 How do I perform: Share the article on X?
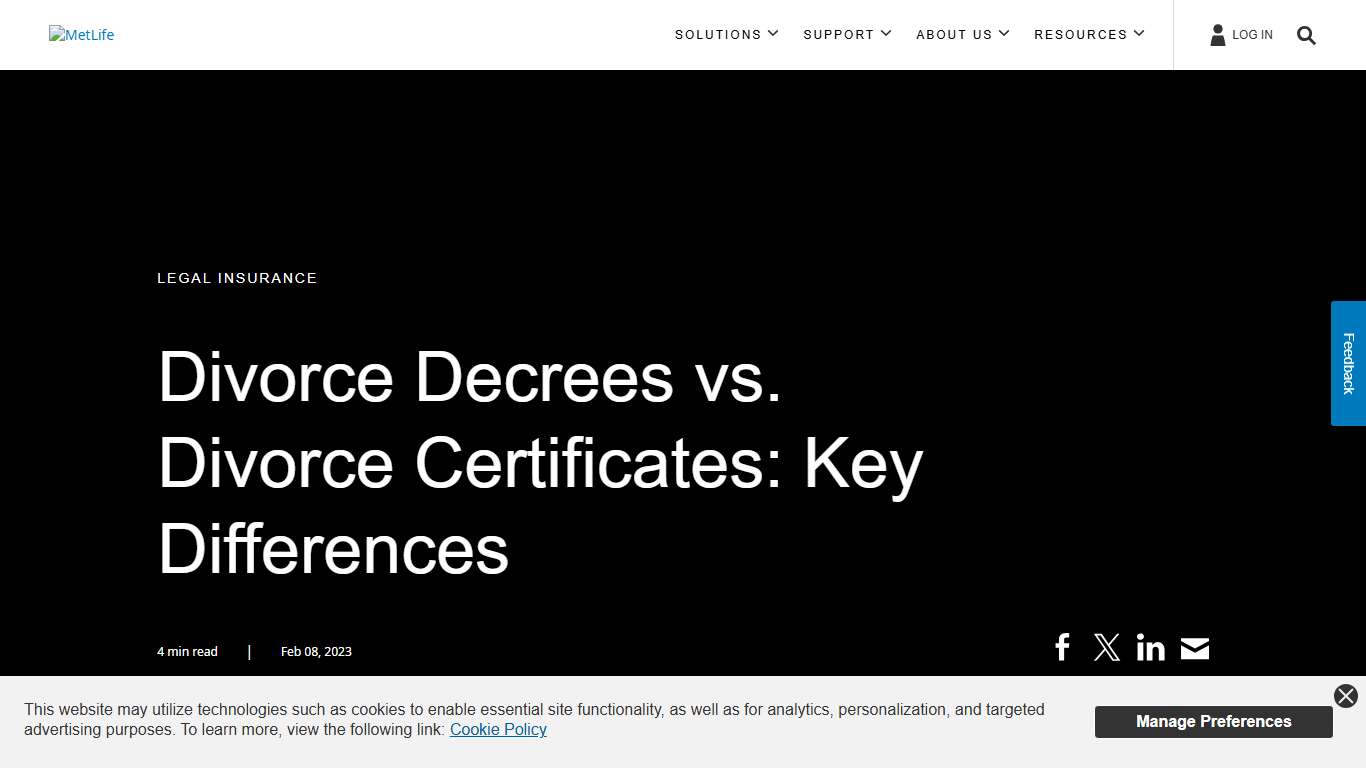[1106, 647]
